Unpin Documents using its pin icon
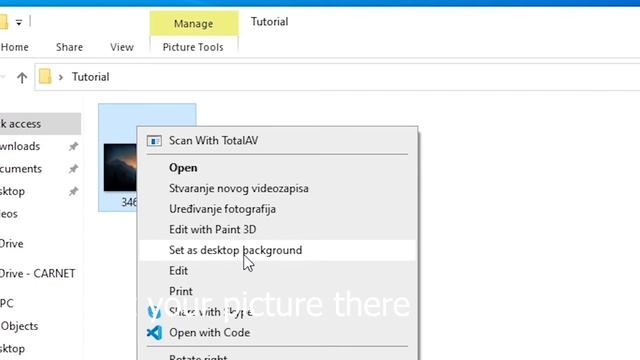Screen dimensions: 640x360 [x=73, y=169]
